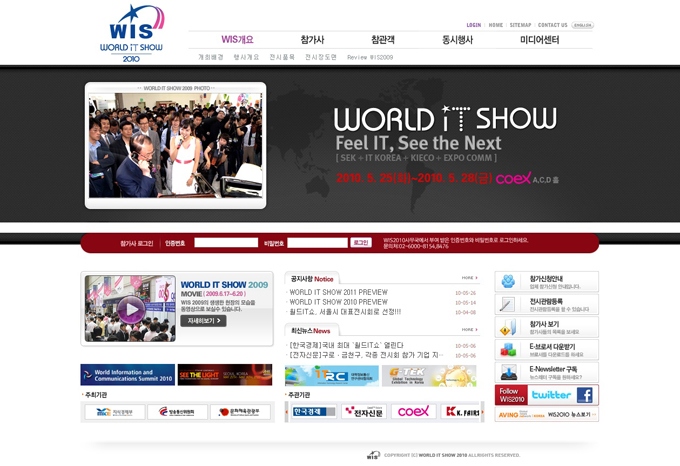Open the 최신뉴스 News tab

[311, 331]
